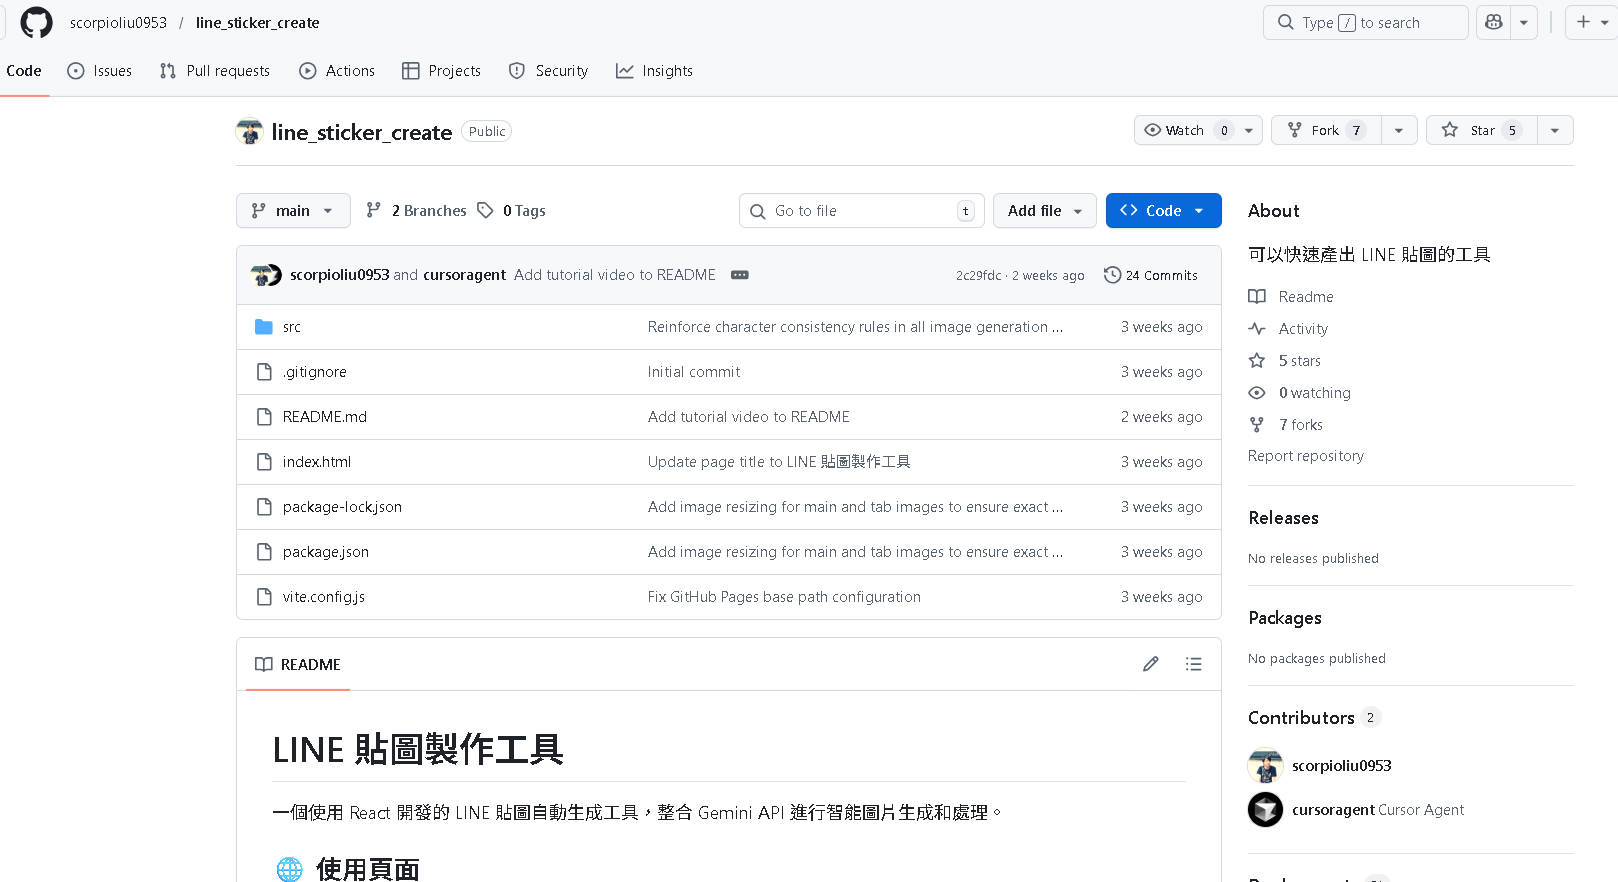Click the scorpioliu0953 owner breadcrumb
The image size is (1618, 882).
click(x=118, y=22)
